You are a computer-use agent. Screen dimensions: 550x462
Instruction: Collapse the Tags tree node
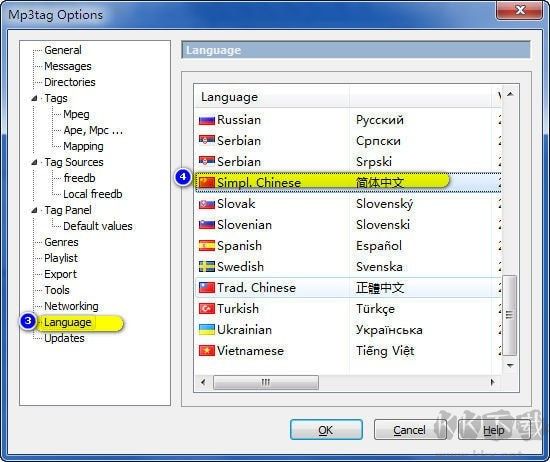[x=34, y=99]
